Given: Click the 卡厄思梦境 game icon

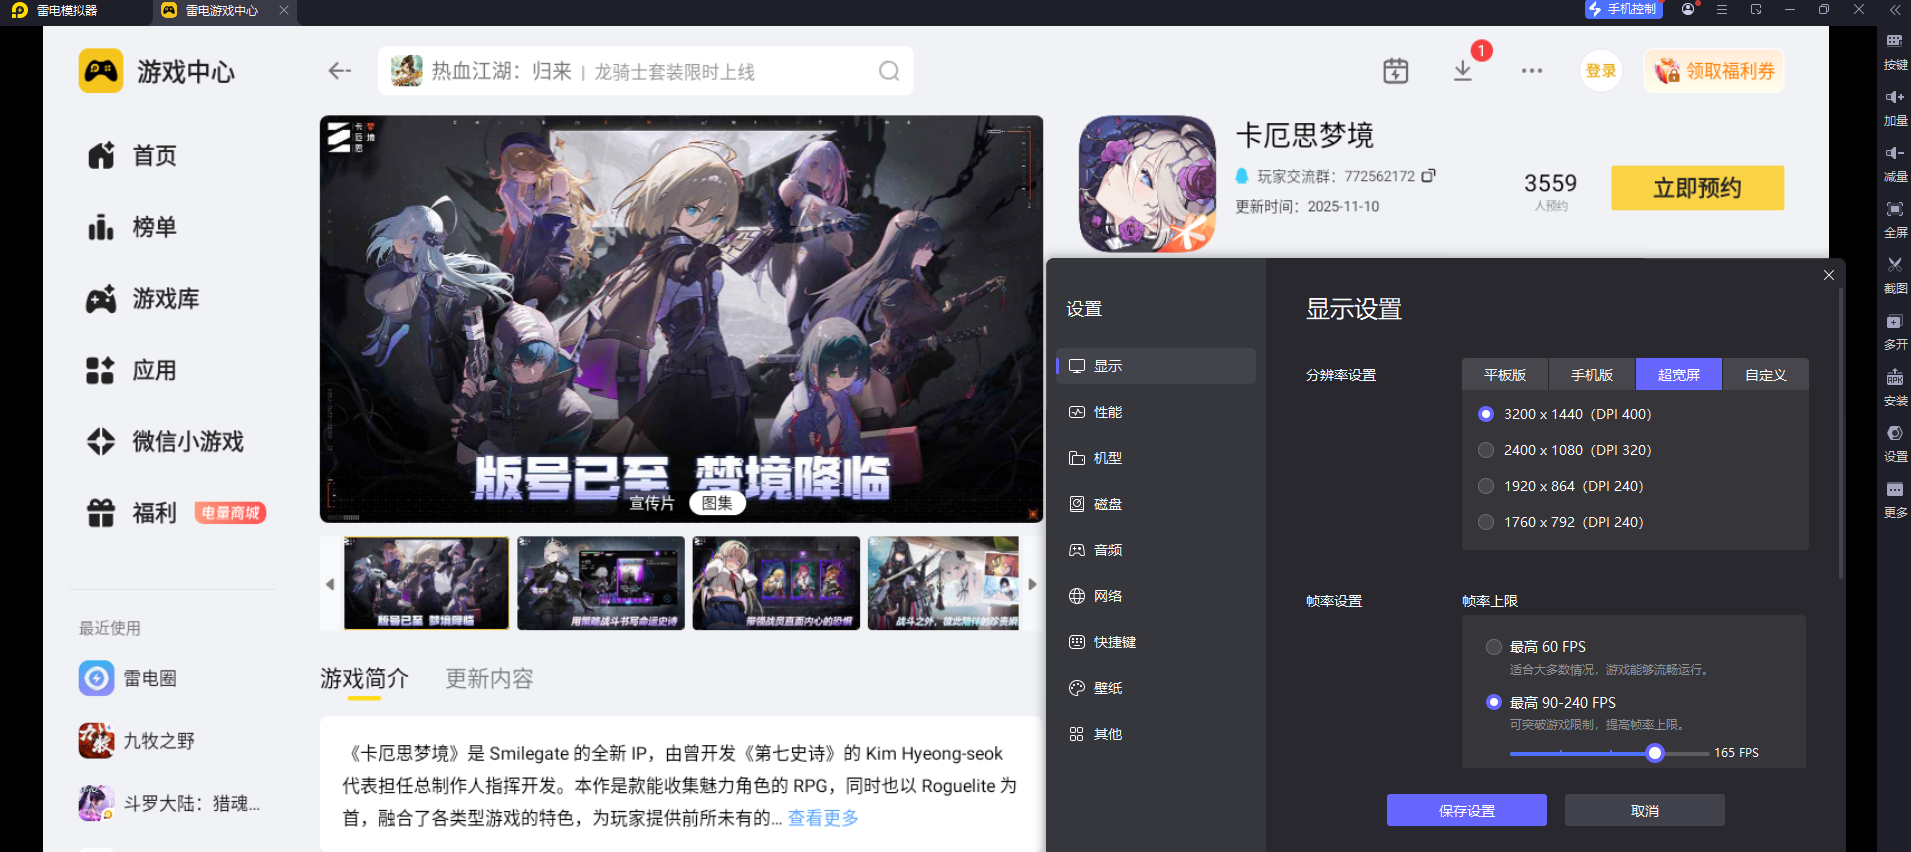Looking at the screenshot, I should click(x=1147, y=183).
